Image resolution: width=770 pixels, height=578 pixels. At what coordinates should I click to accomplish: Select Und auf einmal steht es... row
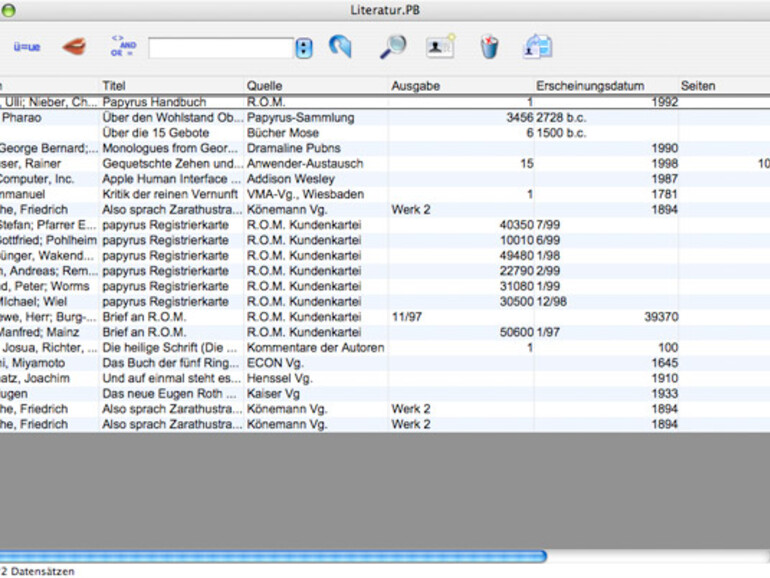(385, 378)
